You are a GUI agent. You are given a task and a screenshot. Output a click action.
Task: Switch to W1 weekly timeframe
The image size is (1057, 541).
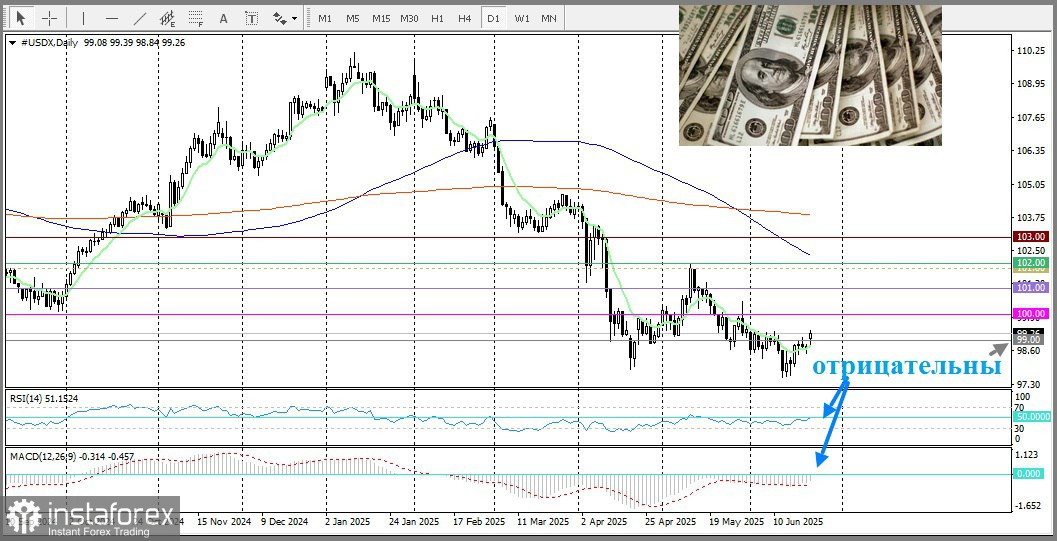click(x=522, y=18)
